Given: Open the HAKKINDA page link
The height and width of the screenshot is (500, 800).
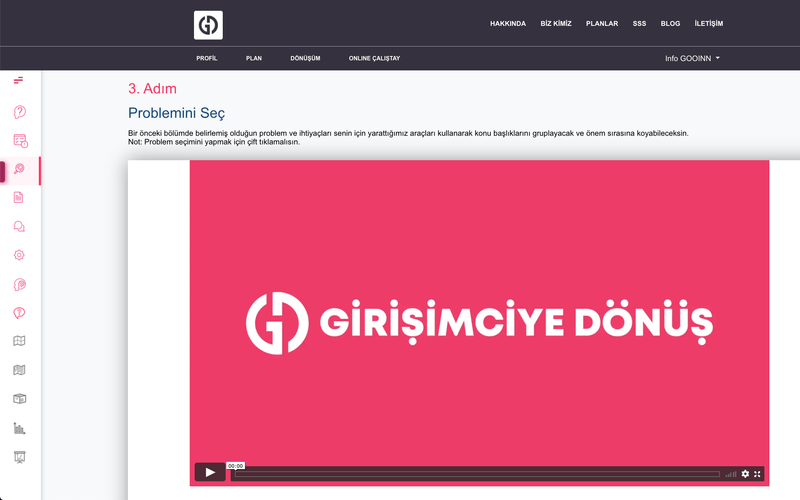Looking at the screenshot, I should 508,23.
